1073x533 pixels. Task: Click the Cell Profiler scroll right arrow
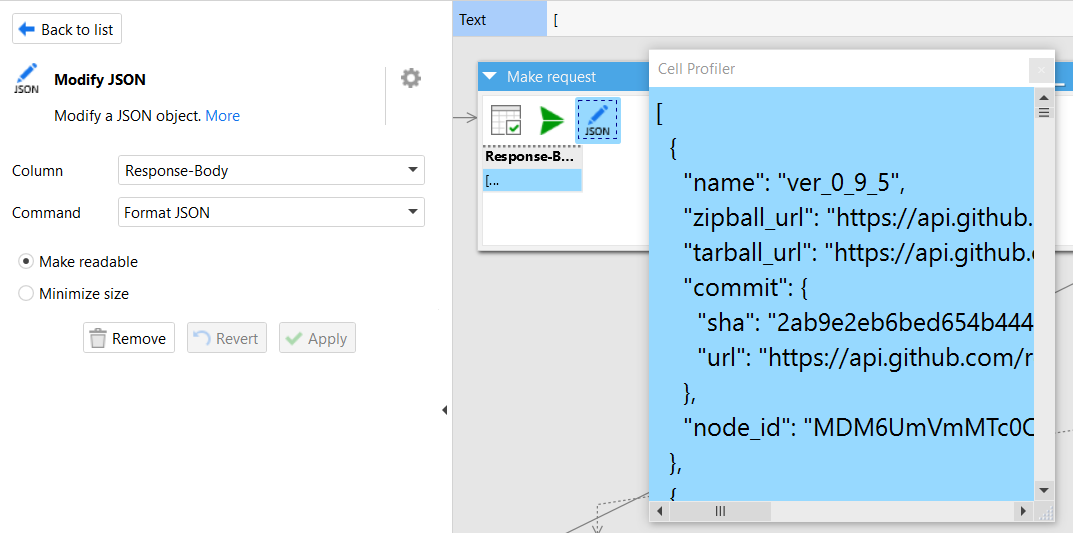tap(1022, 511)
